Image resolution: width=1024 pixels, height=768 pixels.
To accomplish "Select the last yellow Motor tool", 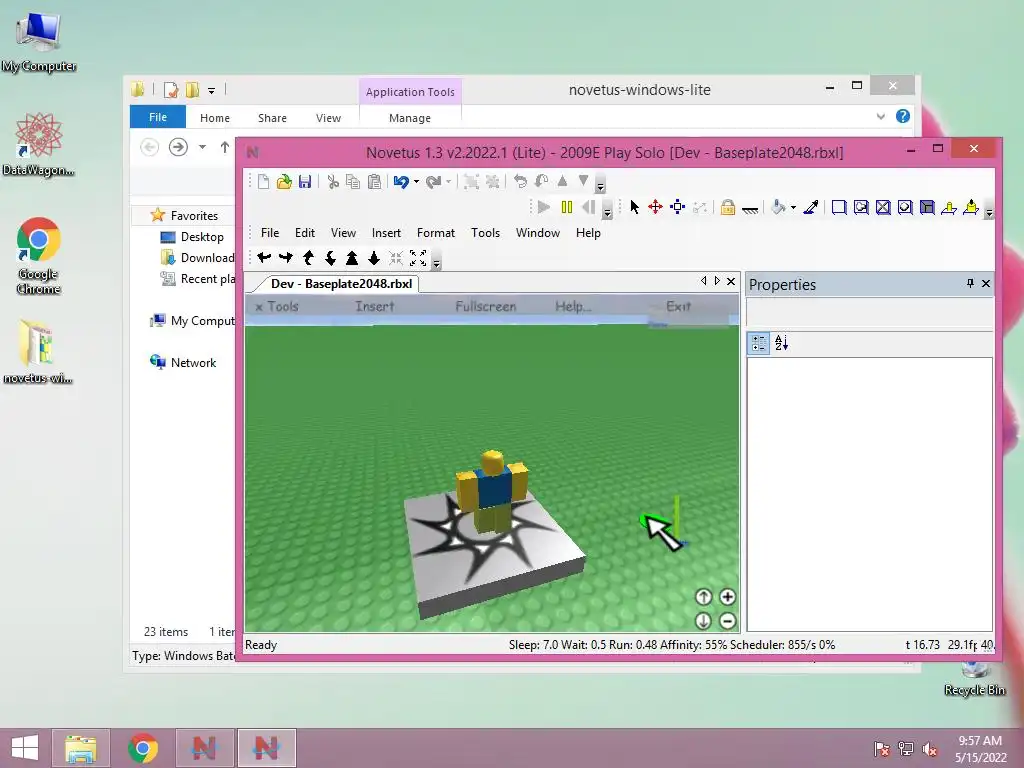I will coord(971,208).
